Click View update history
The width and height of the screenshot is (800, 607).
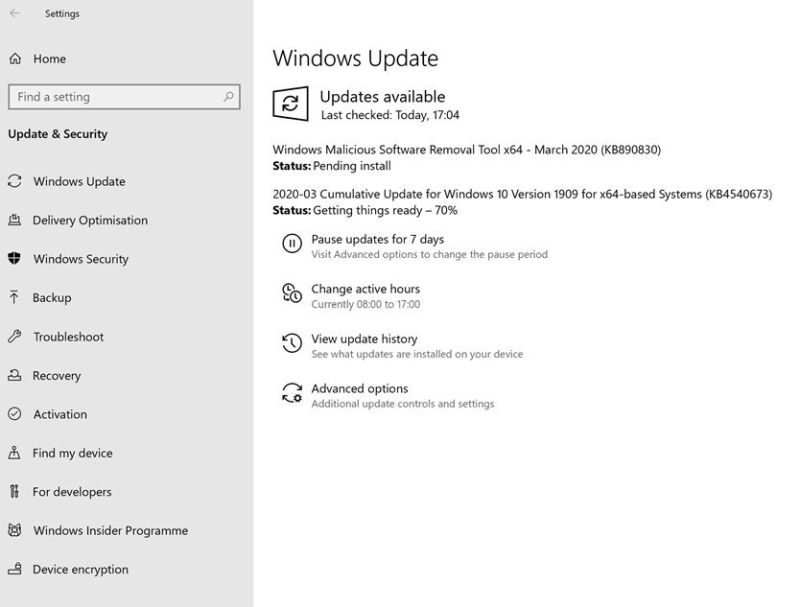click(x=364, y=339)
